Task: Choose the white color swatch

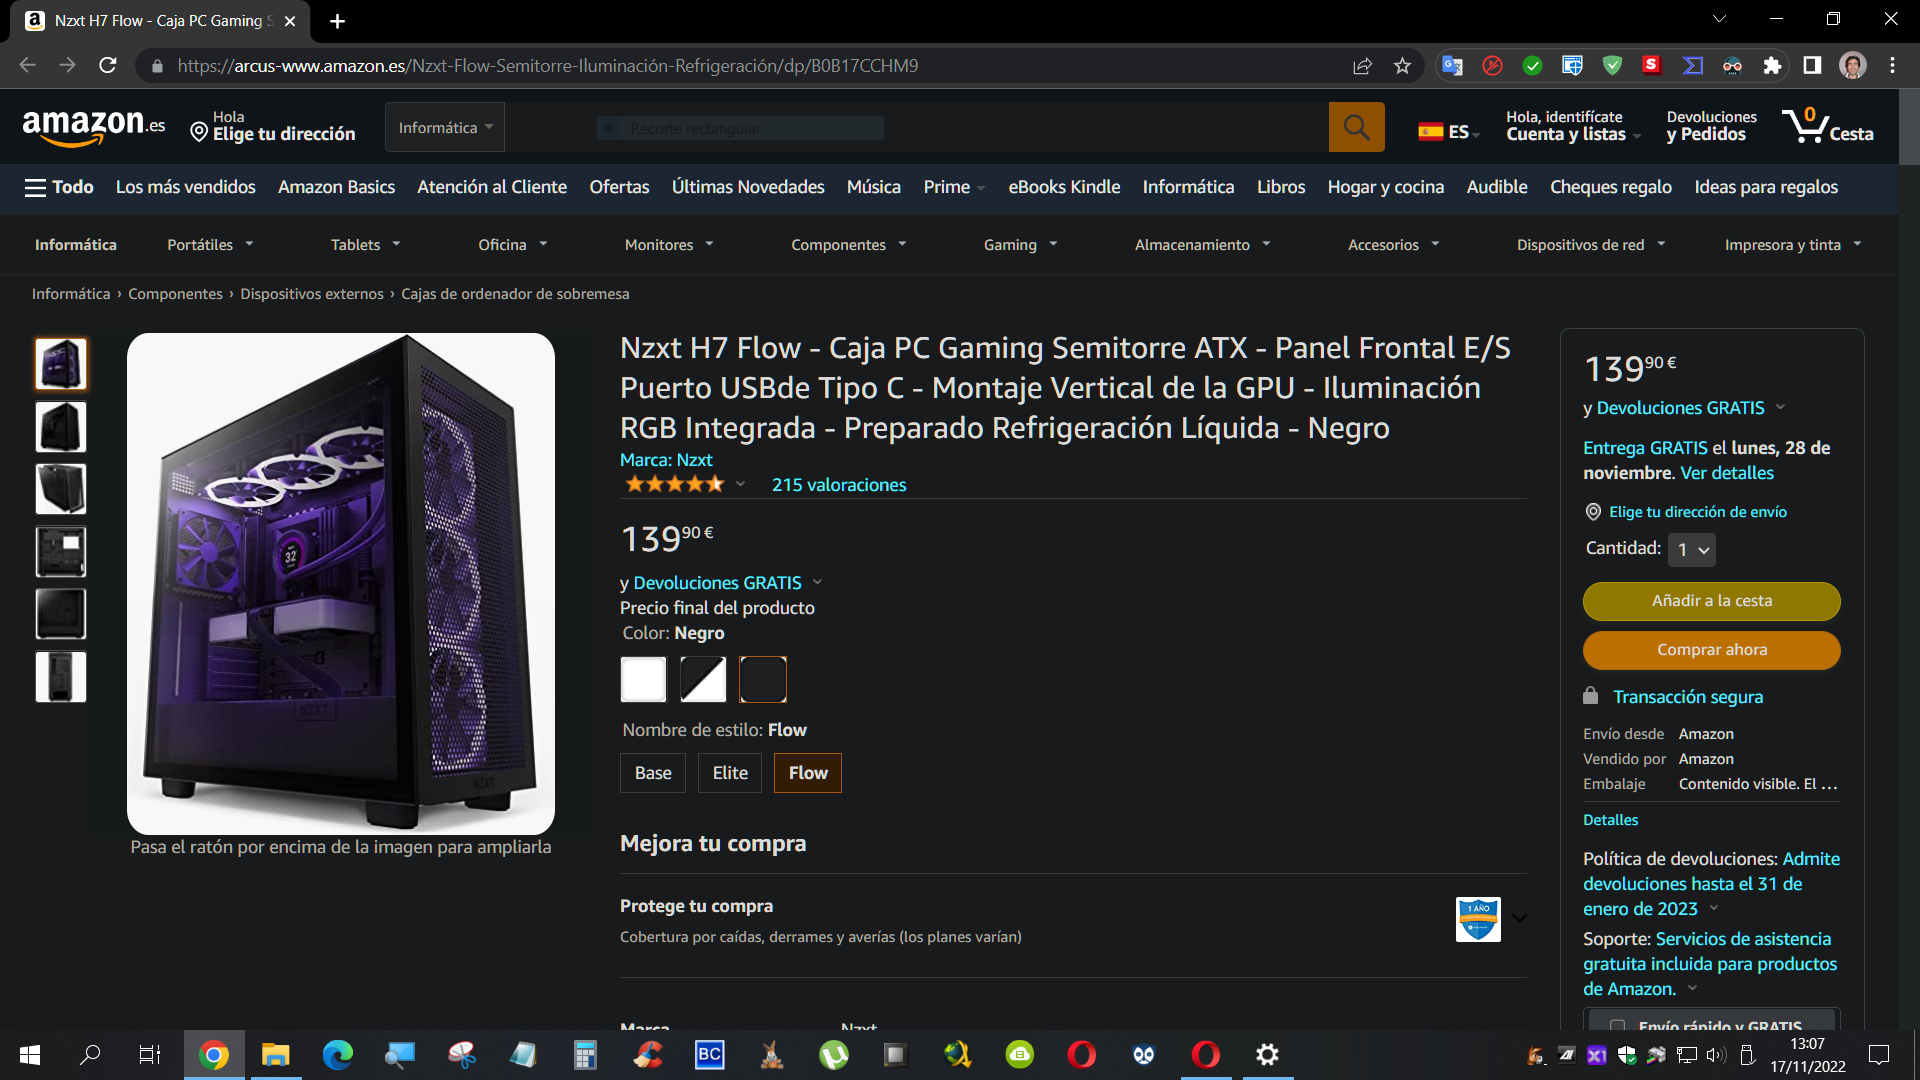Action: click(643, 680)
